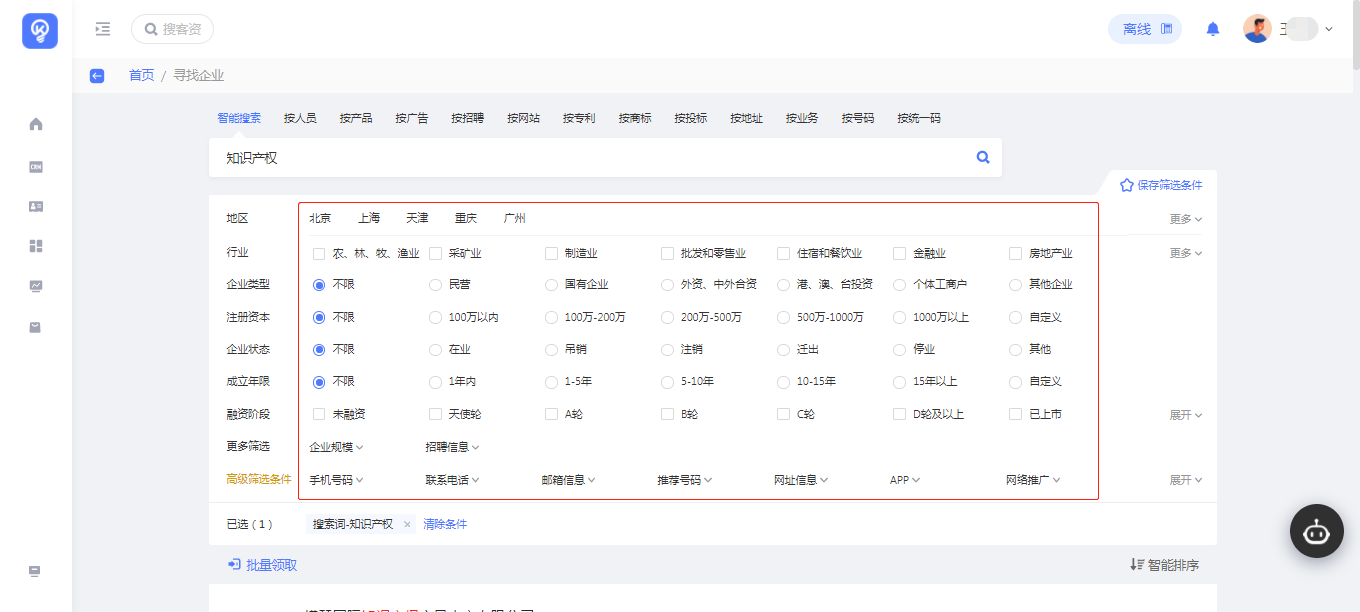
Task: Open the 招聘信息 dropdown
Action: tap(452, 447)
